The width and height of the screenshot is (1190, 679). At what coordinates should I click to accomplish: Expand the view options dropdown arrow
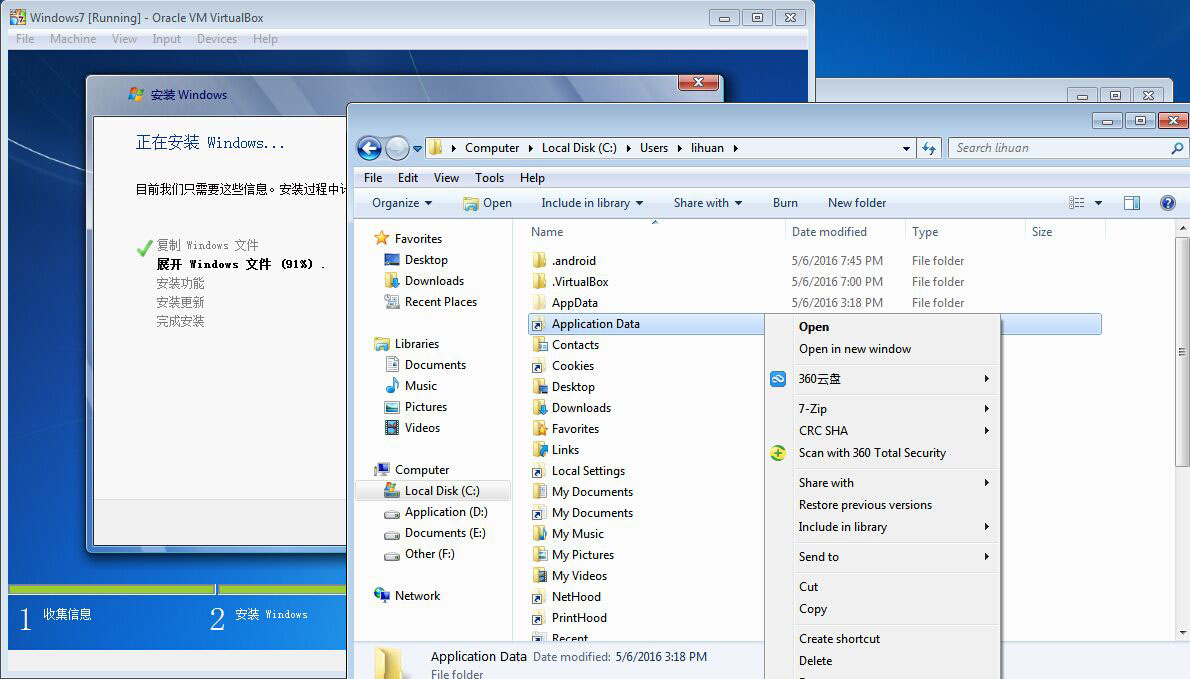[1098, 203]
